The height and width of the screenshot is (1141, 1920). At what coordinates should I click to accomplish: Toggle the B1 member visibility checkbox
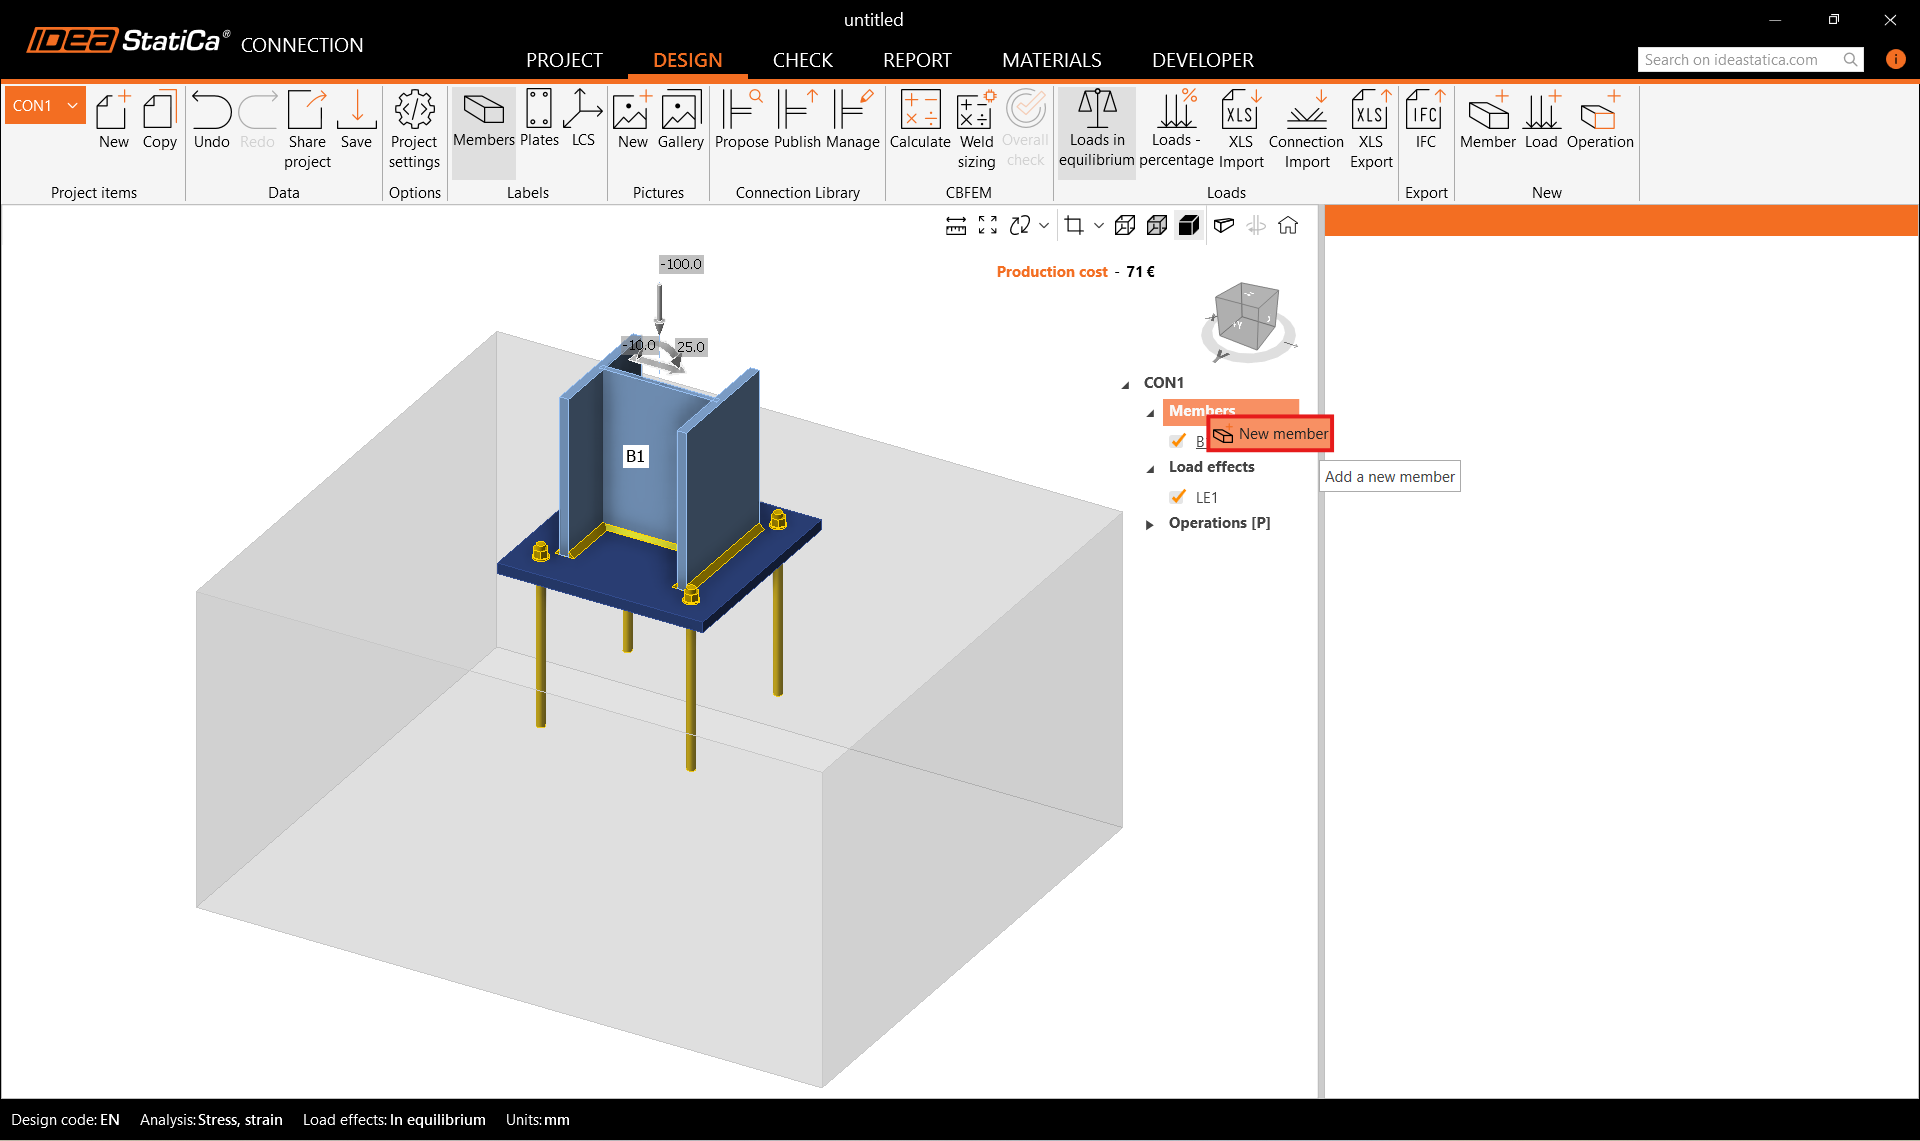click(1178, 441)
